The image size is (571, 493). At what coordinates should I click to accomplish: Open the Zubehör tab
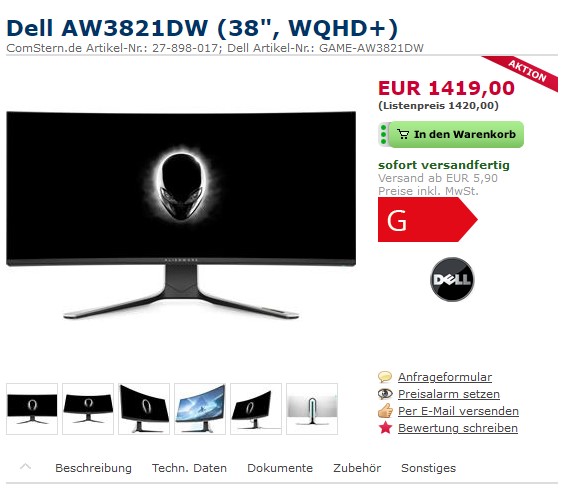(x=357, y=468)
